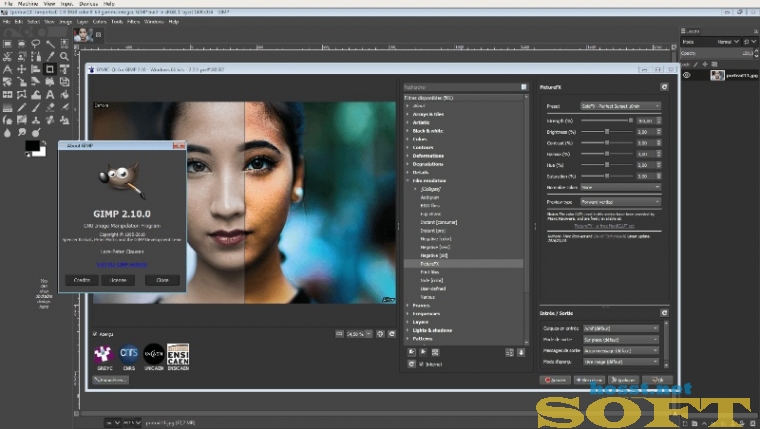Select the PictureFX filter in the list
The width and height of the screenshot is (760, 429).
463,264
